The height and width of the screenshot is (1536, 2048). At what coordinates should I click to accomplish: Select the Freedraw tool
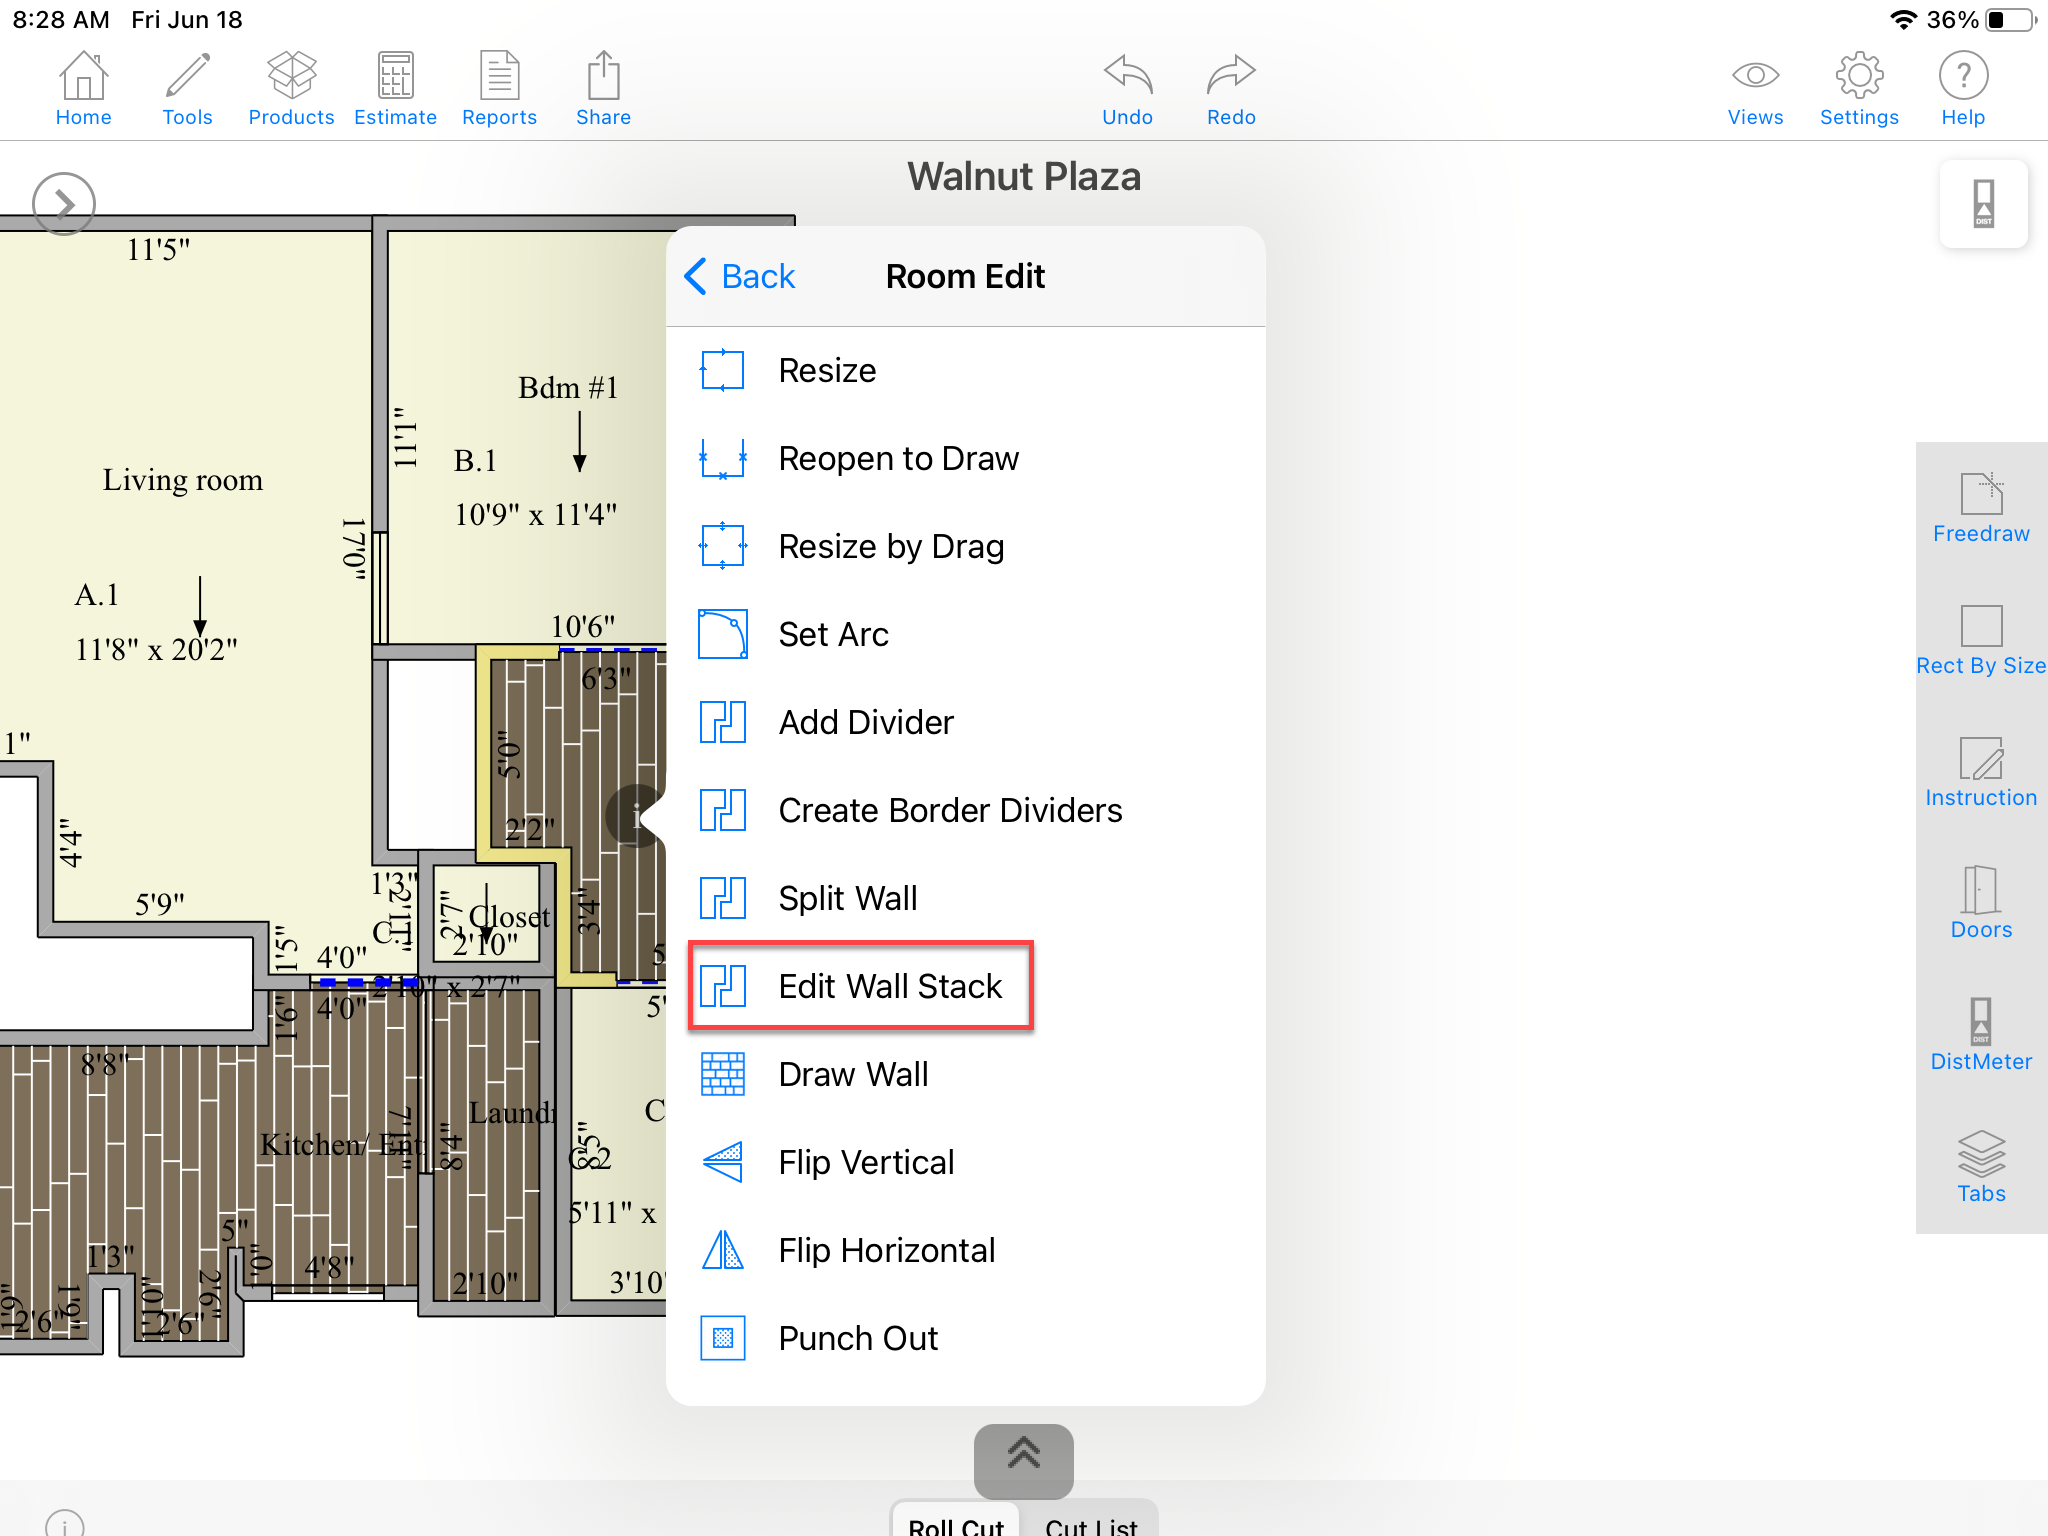(x=1980, y=508)
